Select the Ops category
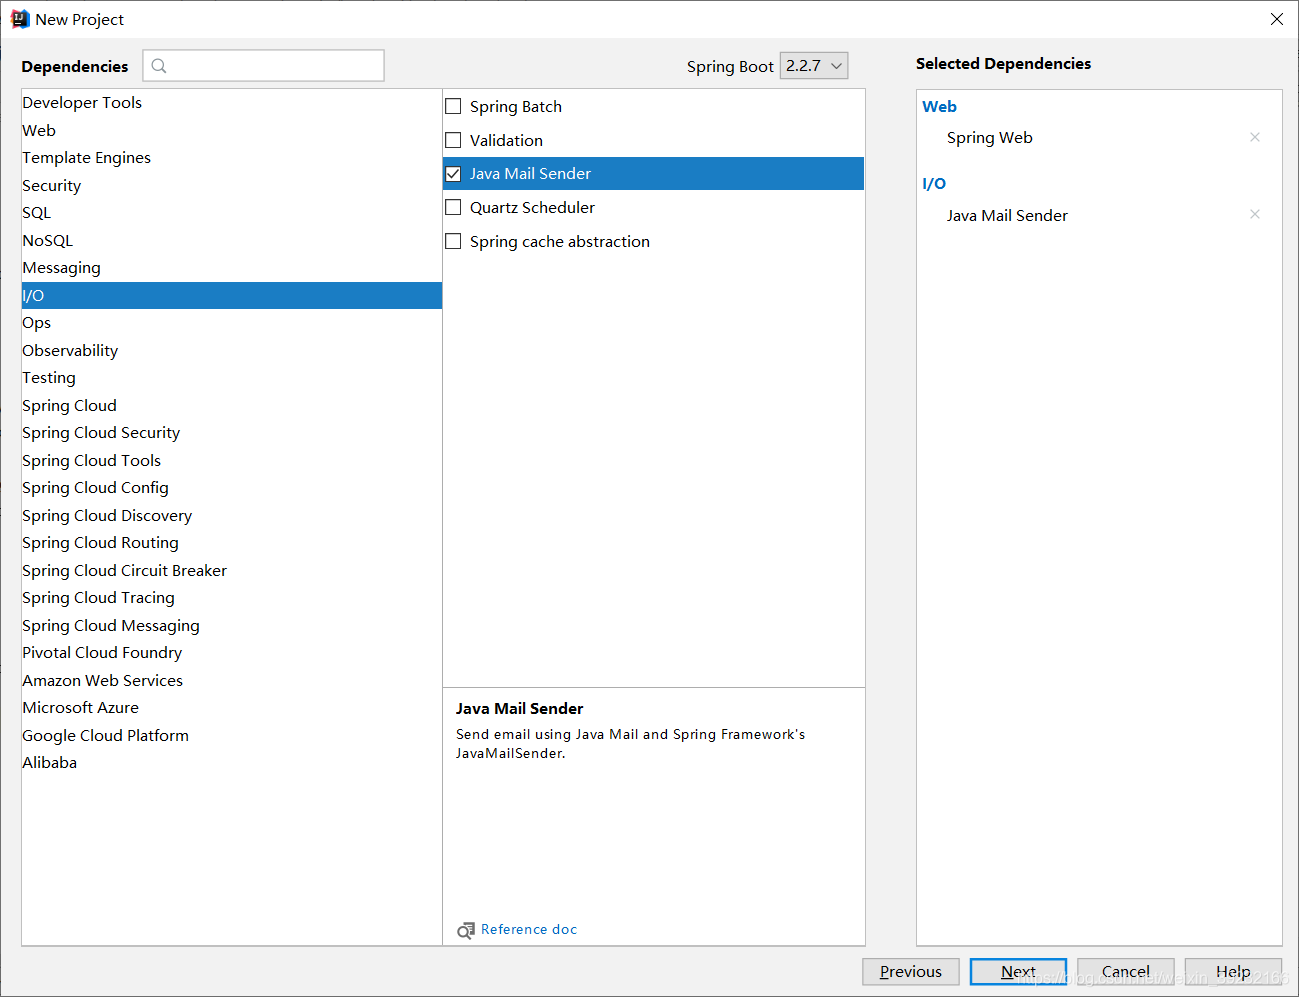The image size is (1299, 997). (x=232, y=323)
